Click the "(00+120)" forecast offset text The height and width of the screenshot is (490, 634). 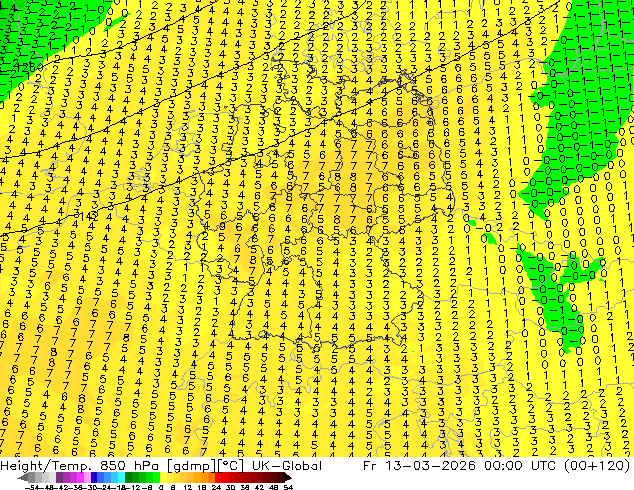tap(599, 466)
